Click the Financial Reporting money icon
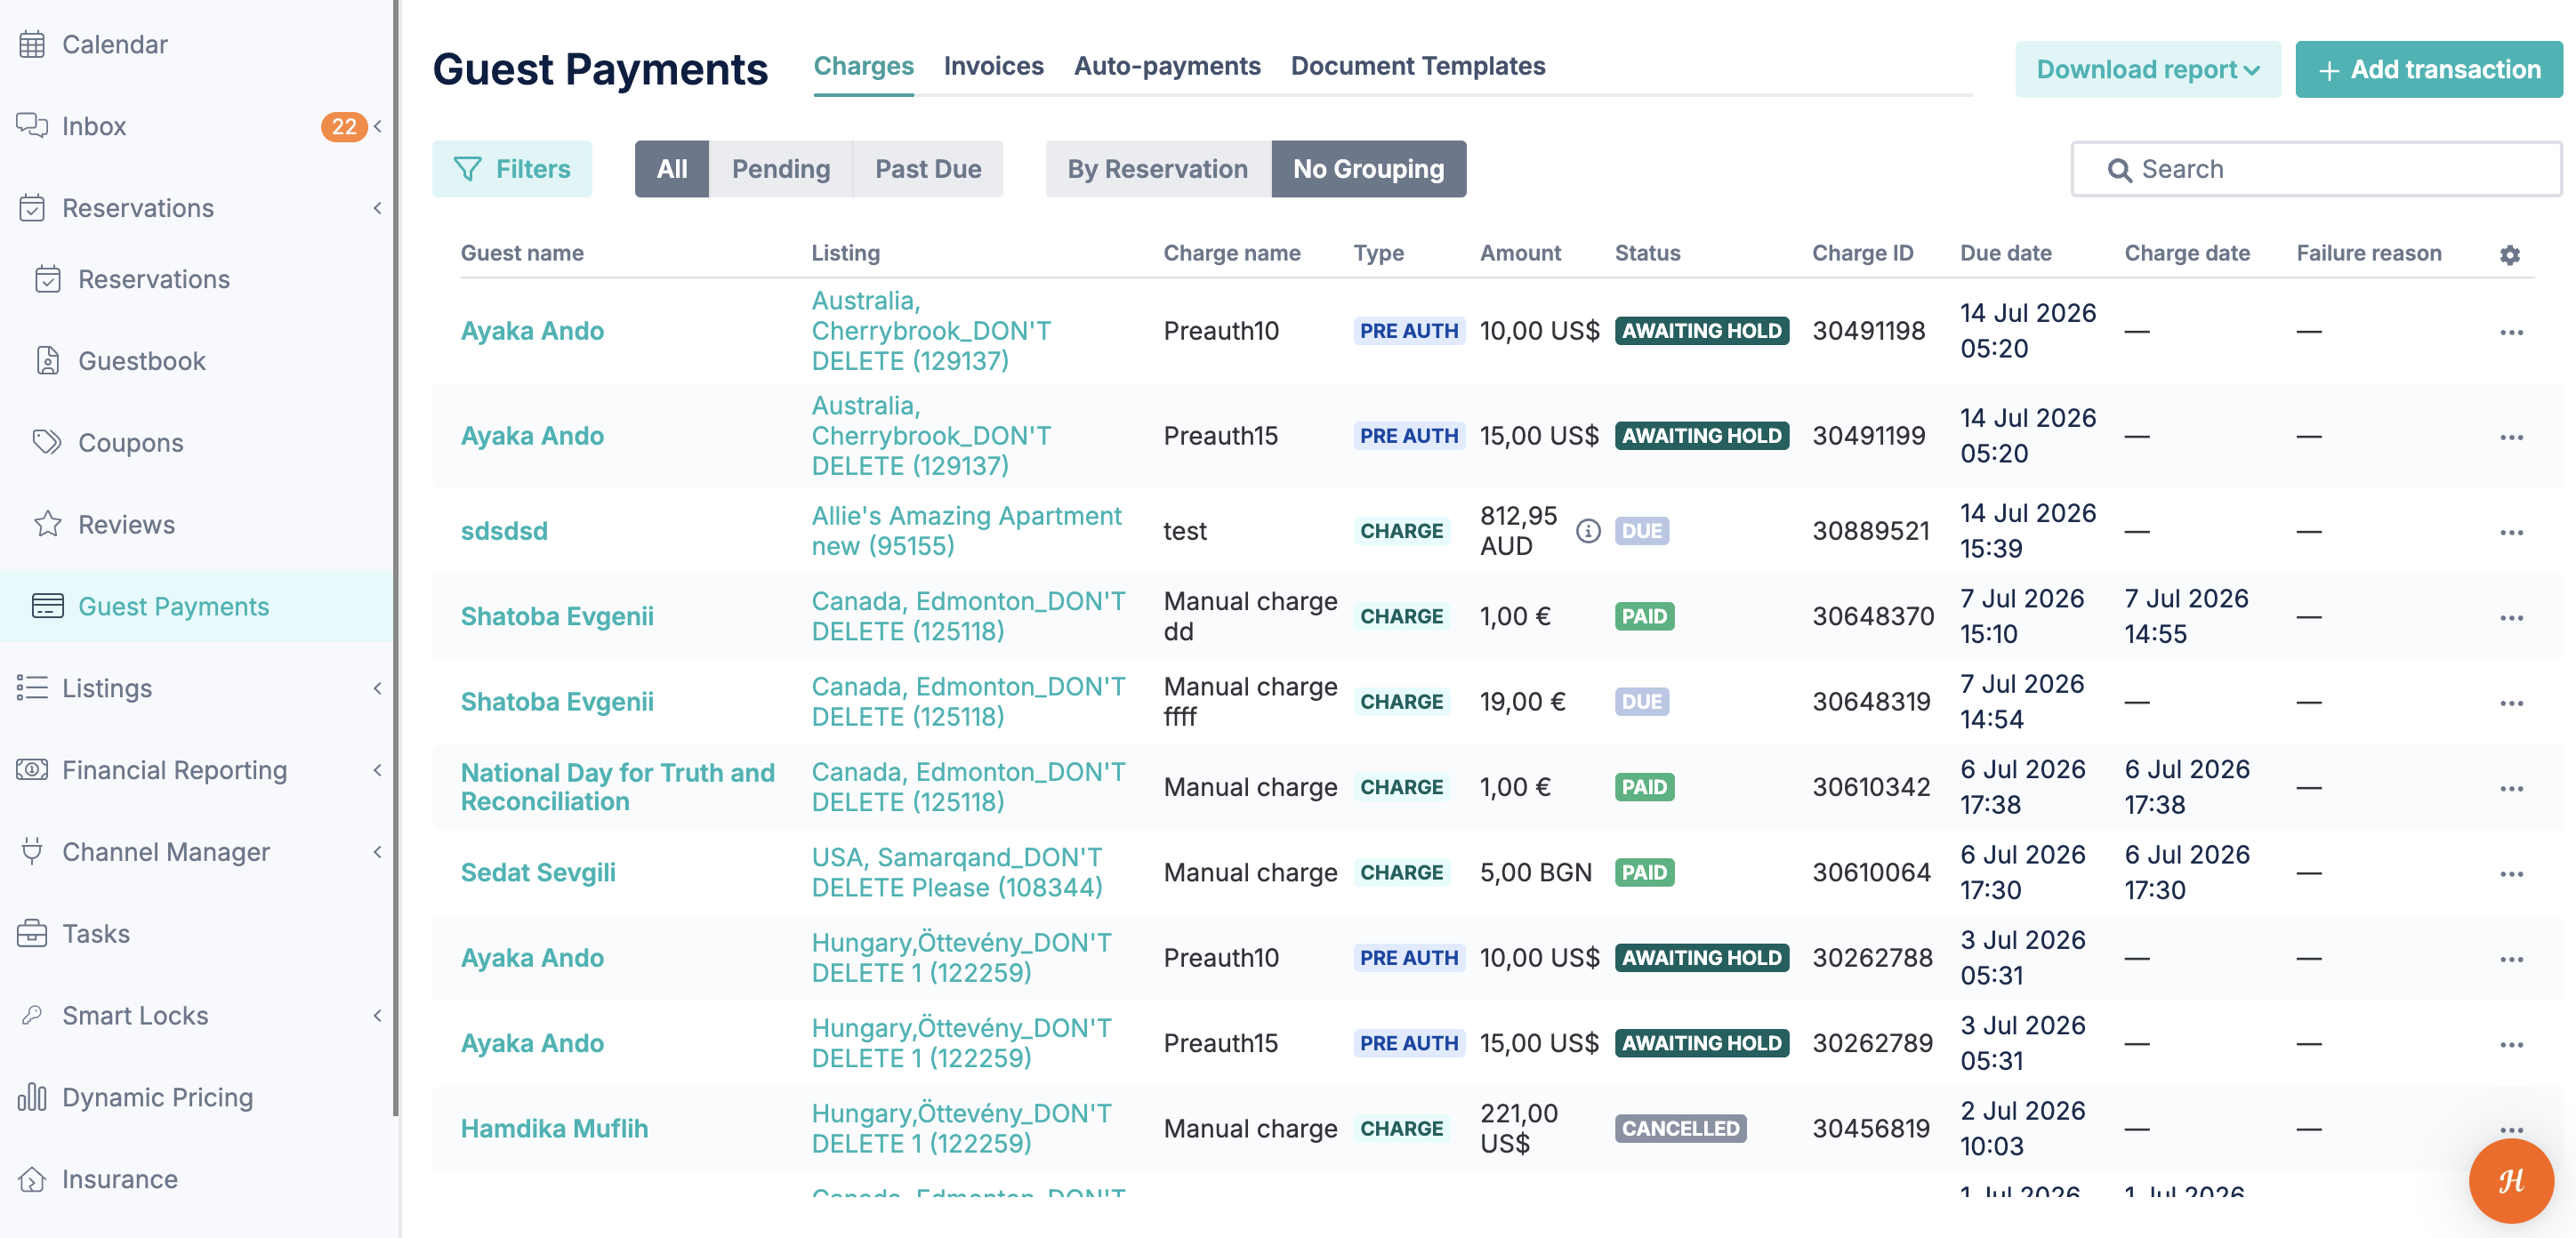This screenshot has width=2576, height=1238. click(x=32, y=770)
